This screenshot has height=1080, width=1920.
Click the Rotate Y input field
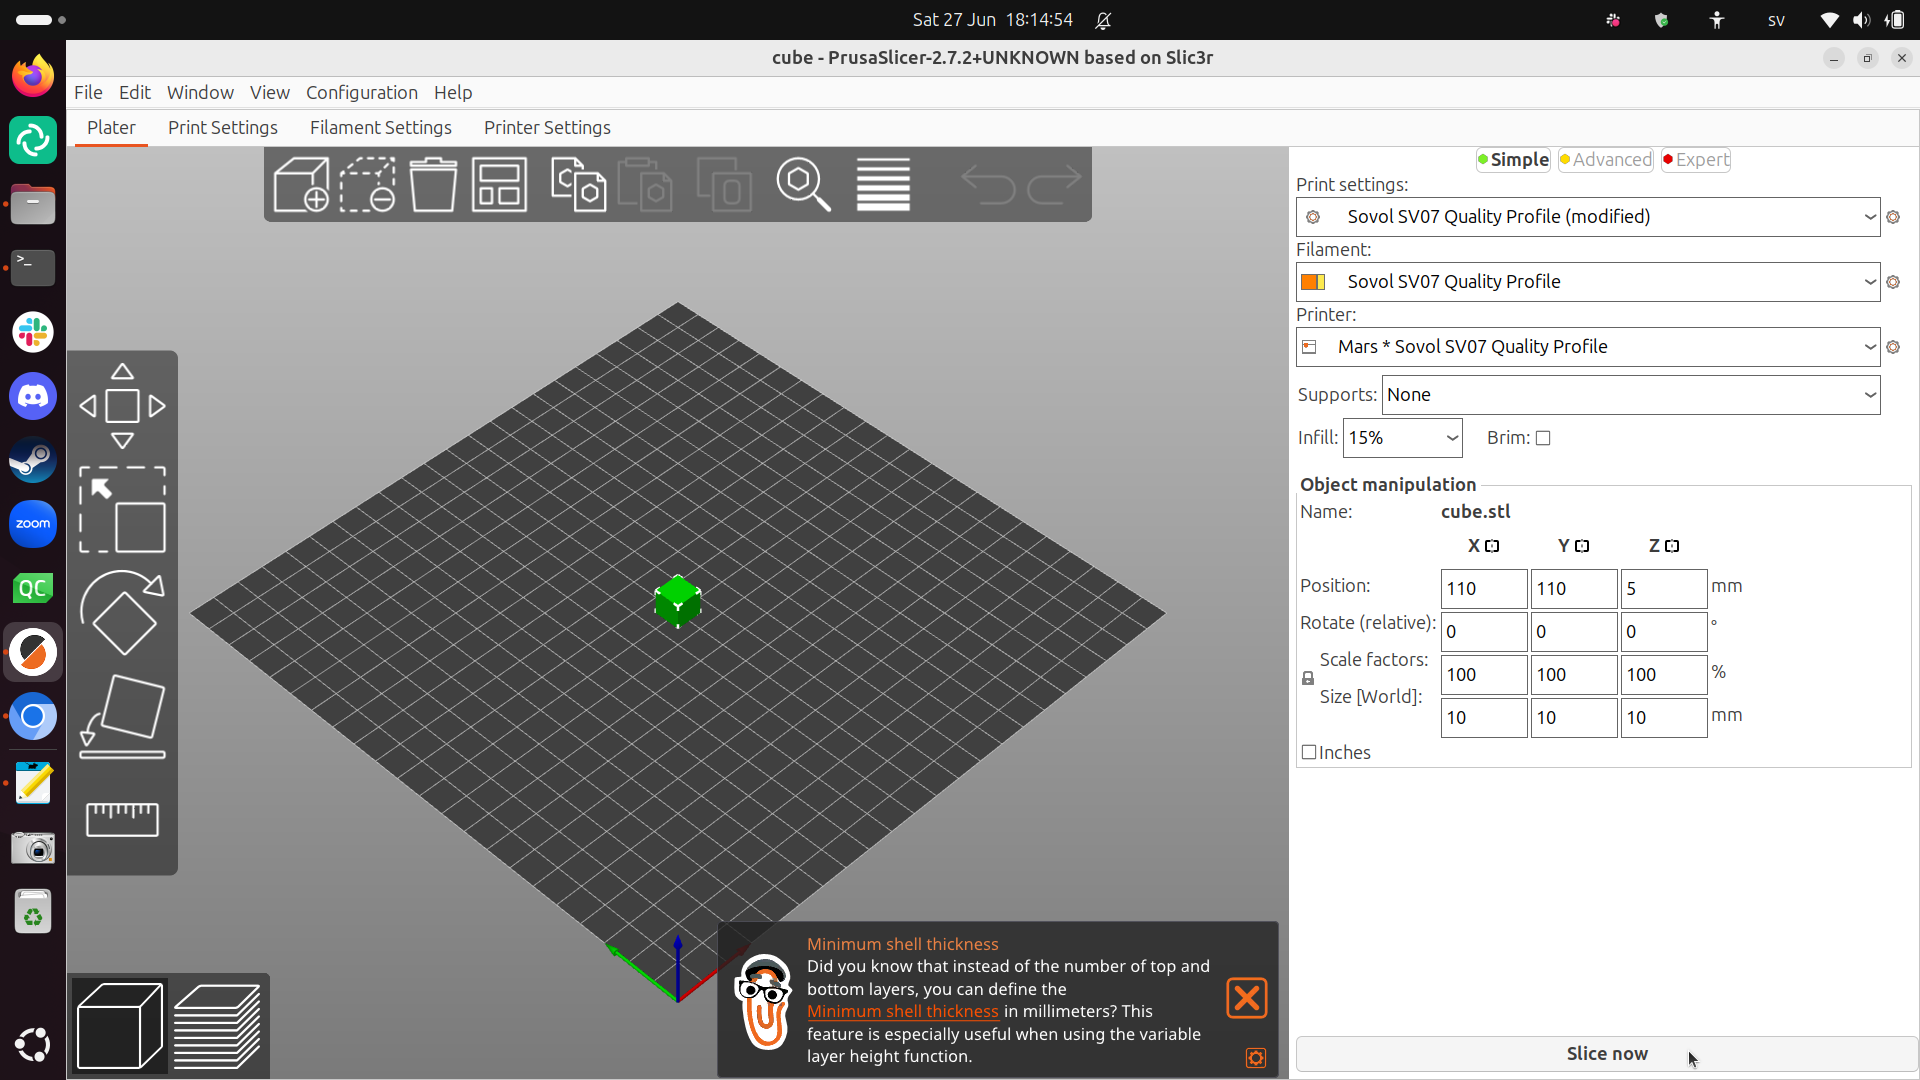click(x=1574, y=632)
